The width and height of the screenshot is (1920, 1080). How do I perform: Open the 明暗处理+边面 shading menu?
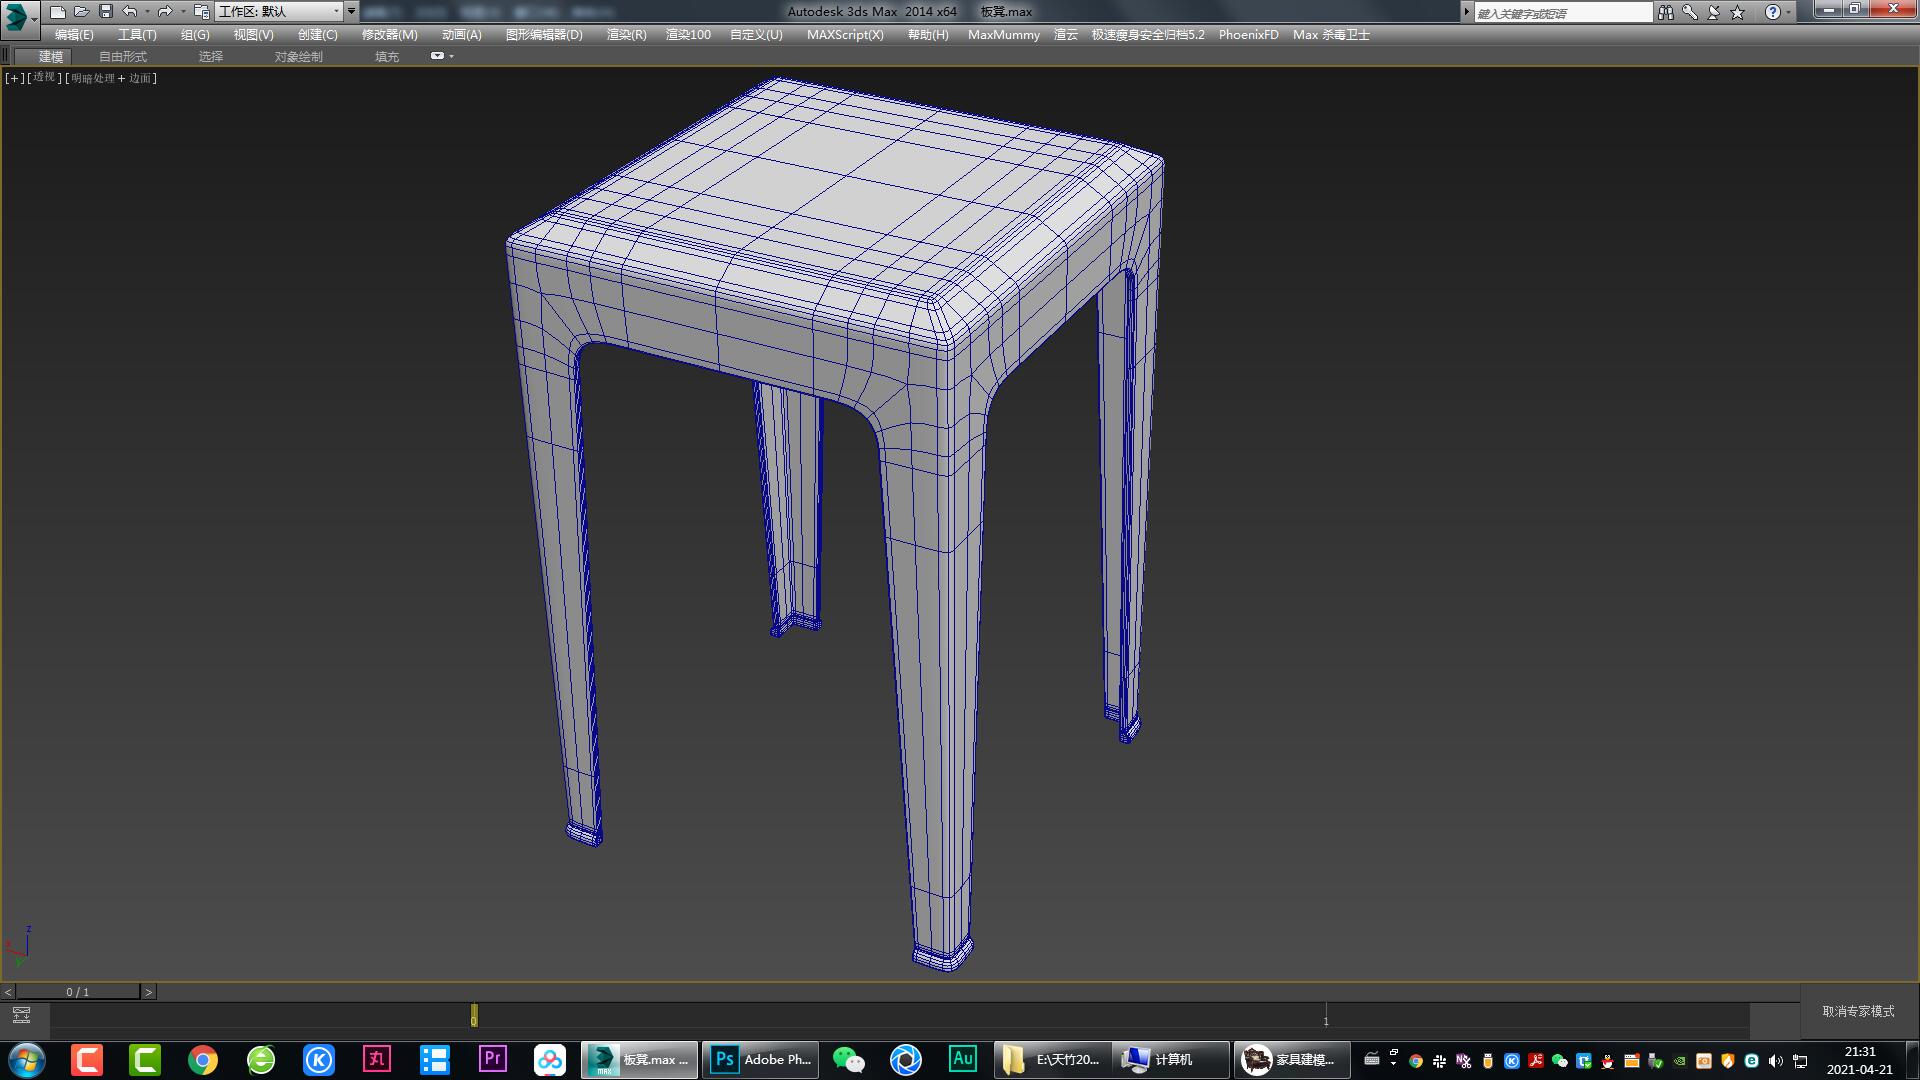(108, 77)
